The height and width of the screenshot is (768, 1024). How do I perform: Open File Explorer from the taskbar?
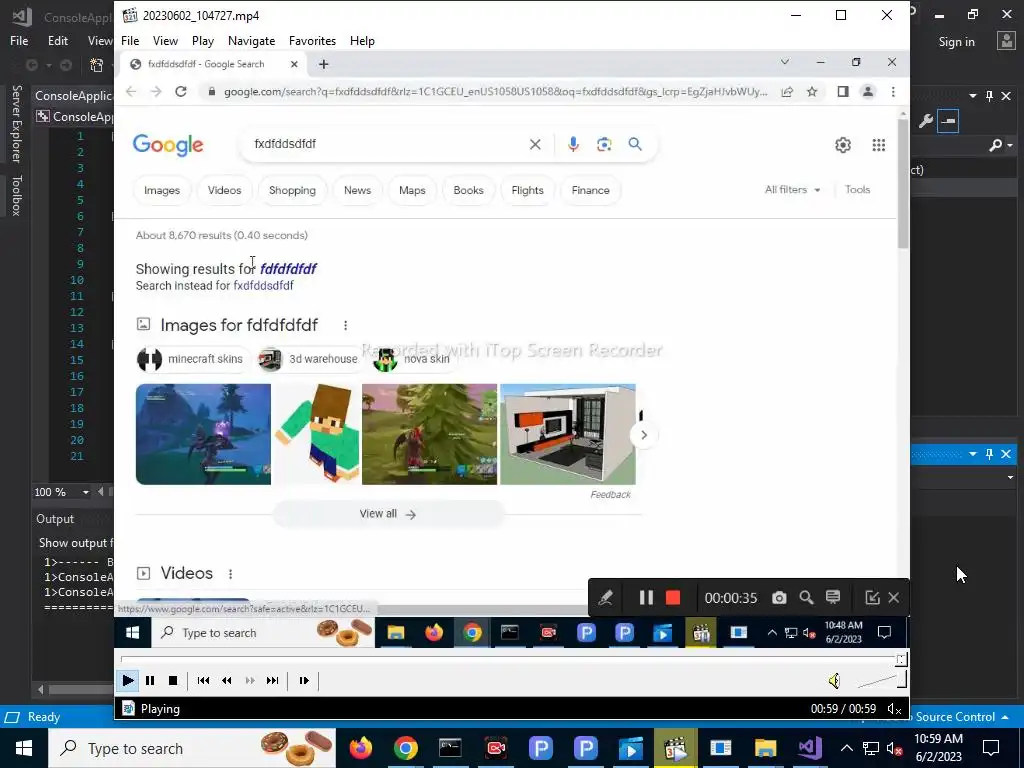[x=765, y=748]
